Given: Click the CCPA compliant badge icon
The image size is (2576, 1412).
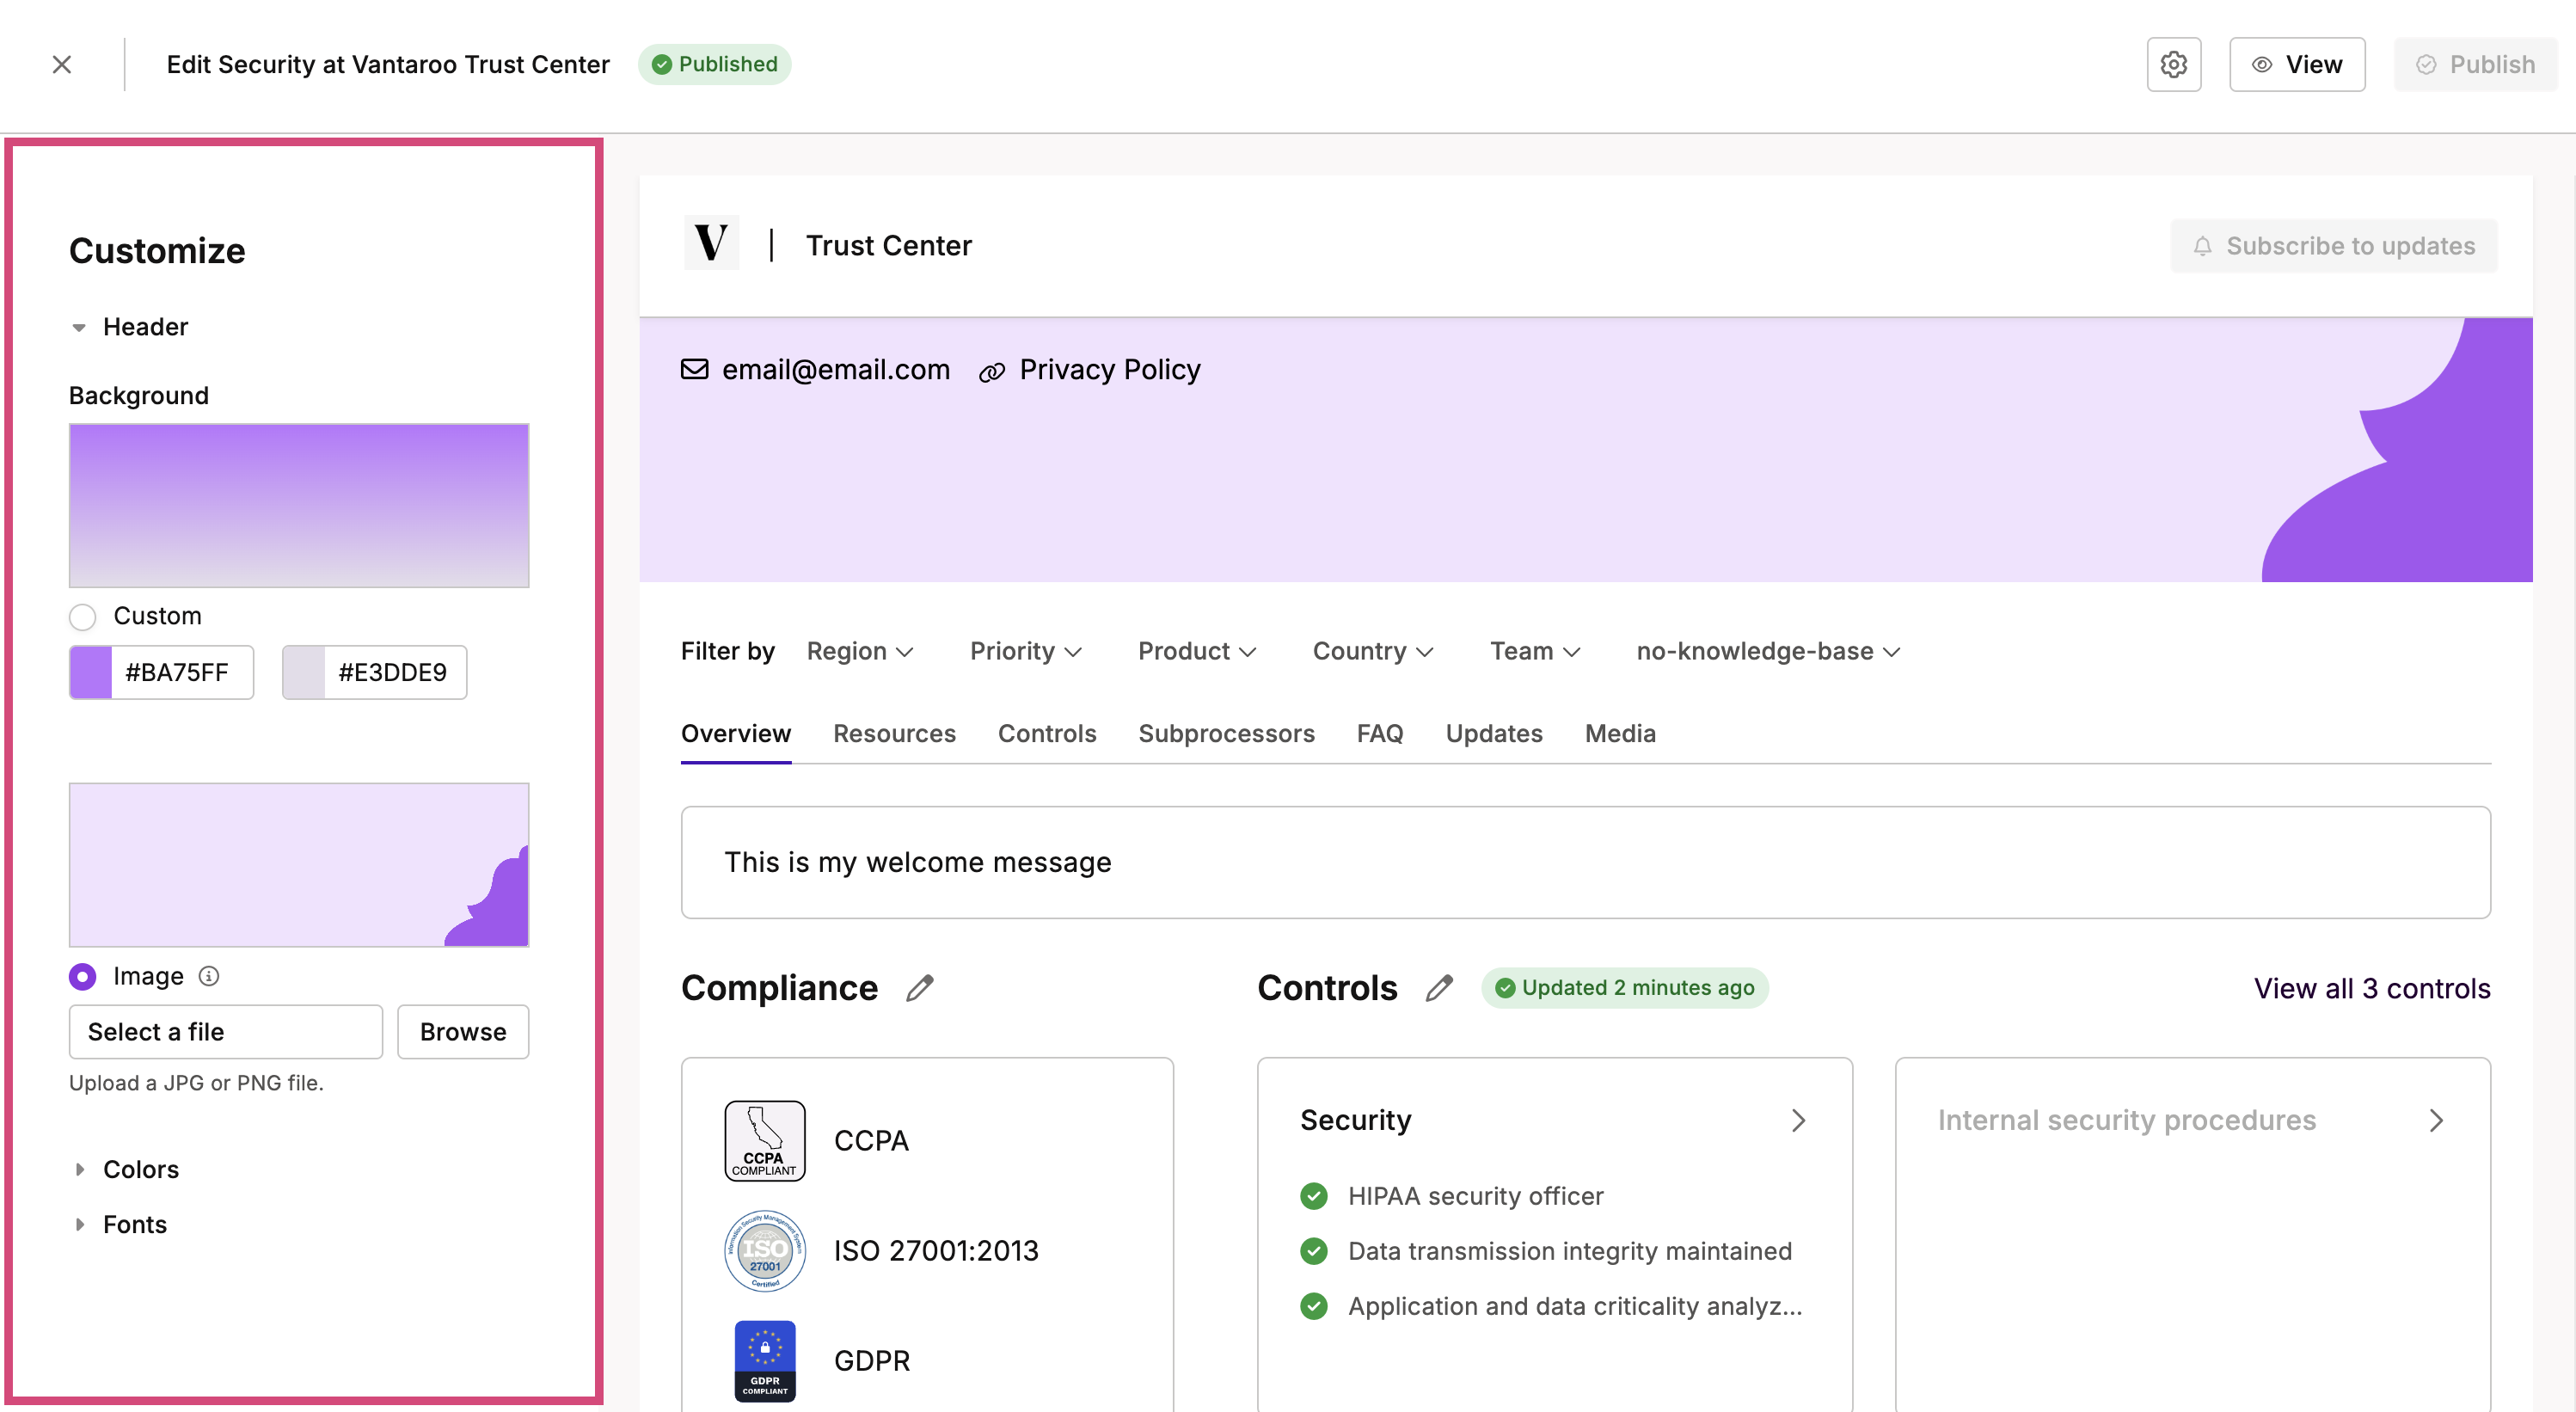Looking at the screenshot, I should pos(765,1140).
